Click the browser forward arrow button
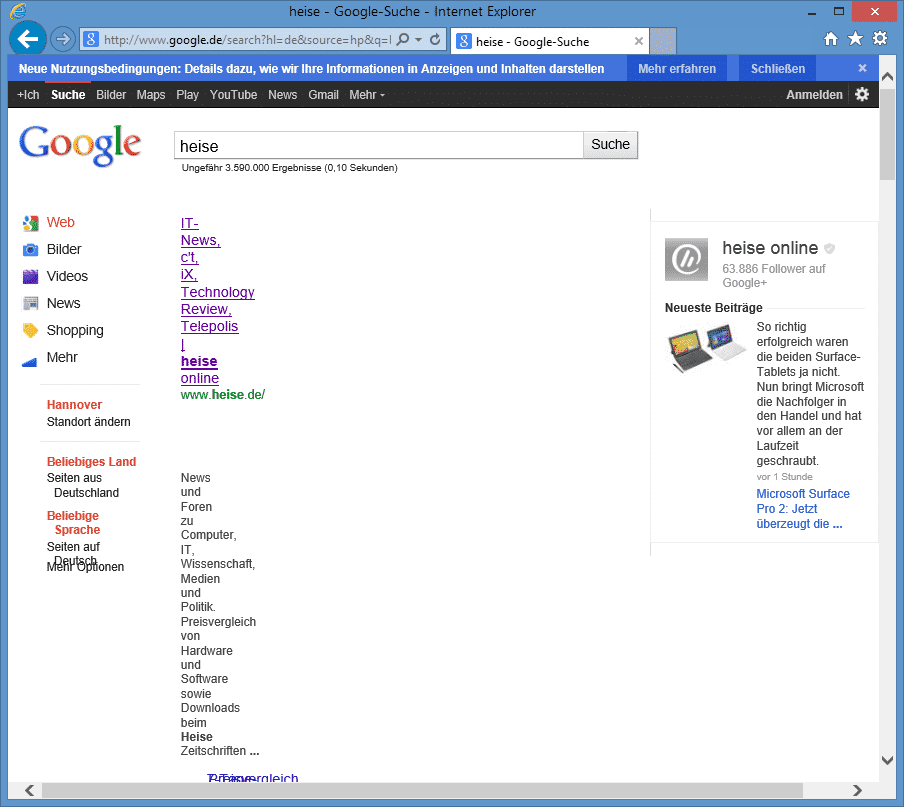This screenshot has width=904, height=807. point(62,39)
